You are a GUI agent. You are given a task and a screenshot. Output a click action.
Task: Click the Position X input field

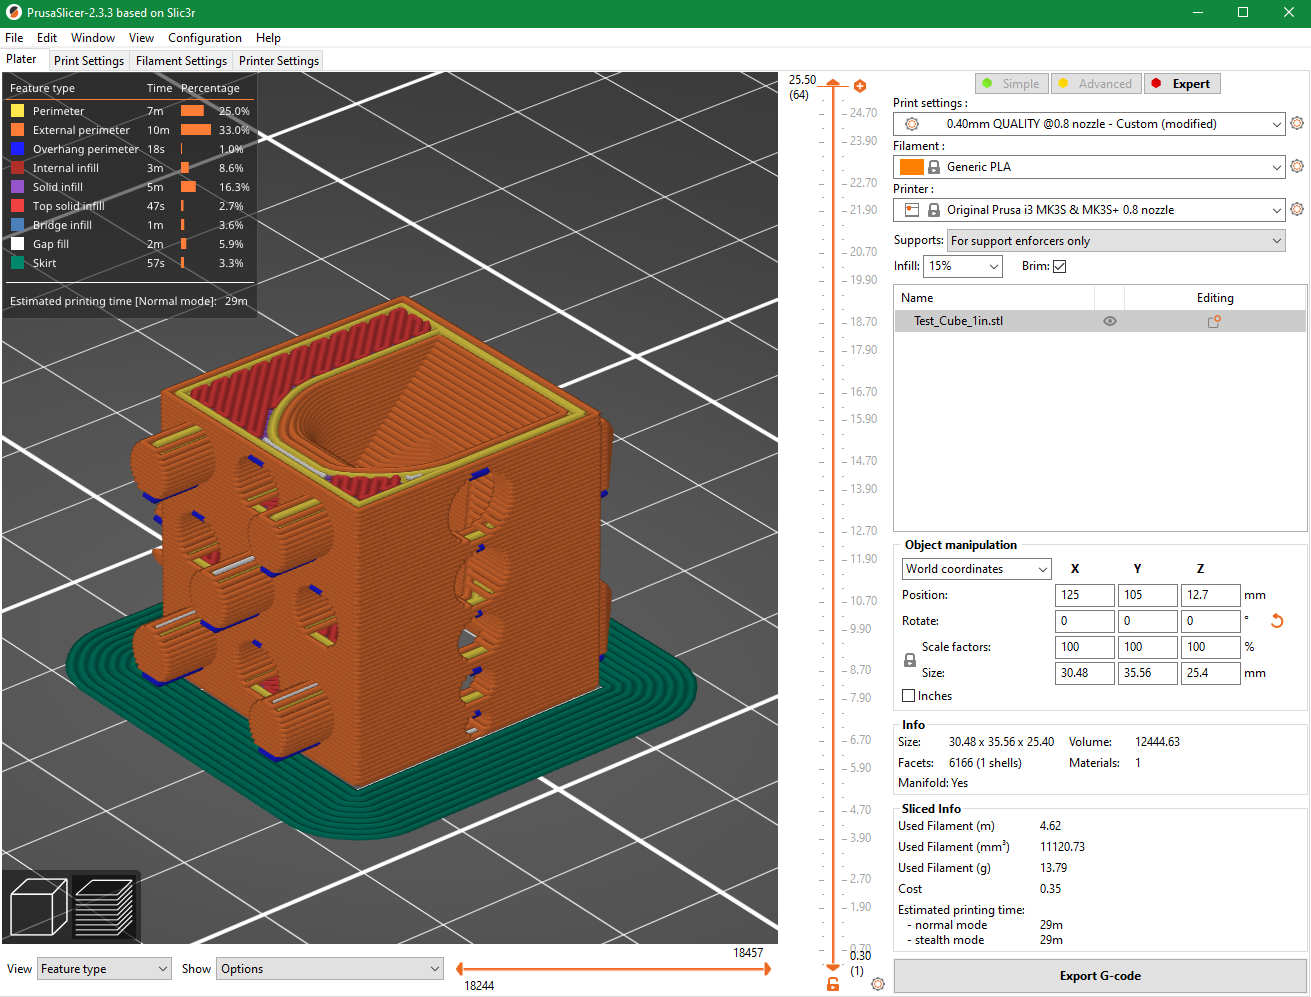(1085, 595)
